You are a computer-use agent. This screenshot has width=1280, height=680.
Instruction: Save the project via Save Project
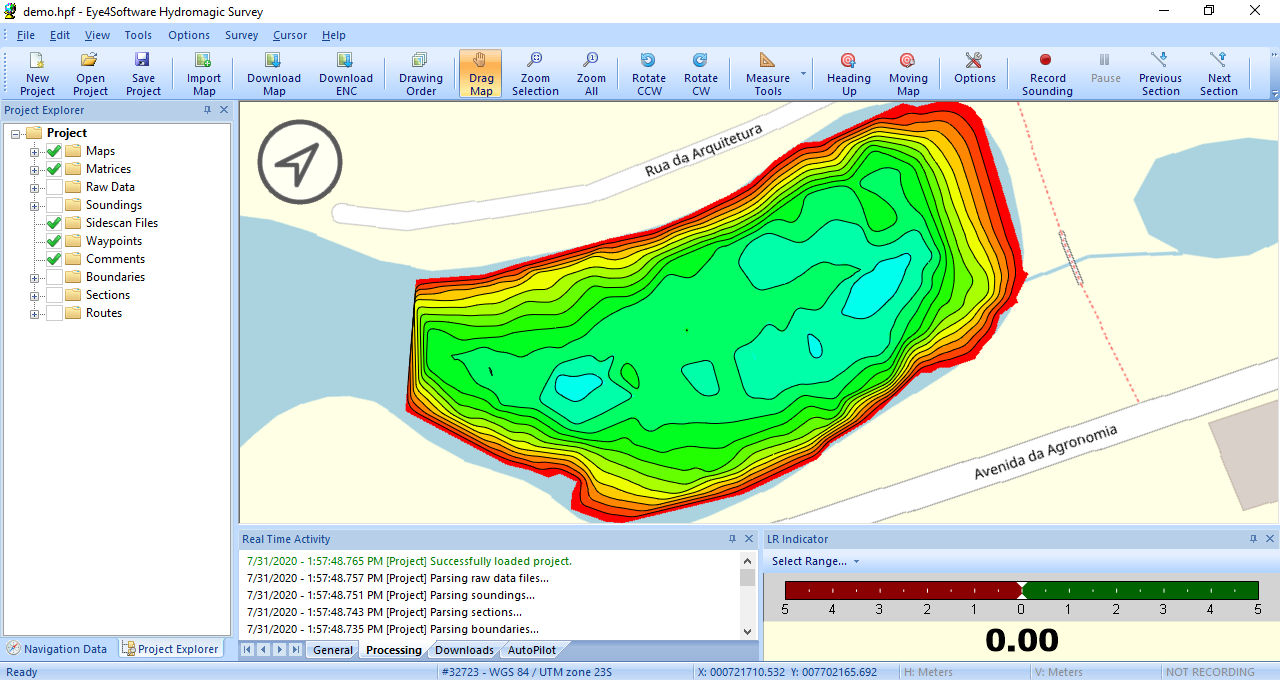[x=143, y=74]
